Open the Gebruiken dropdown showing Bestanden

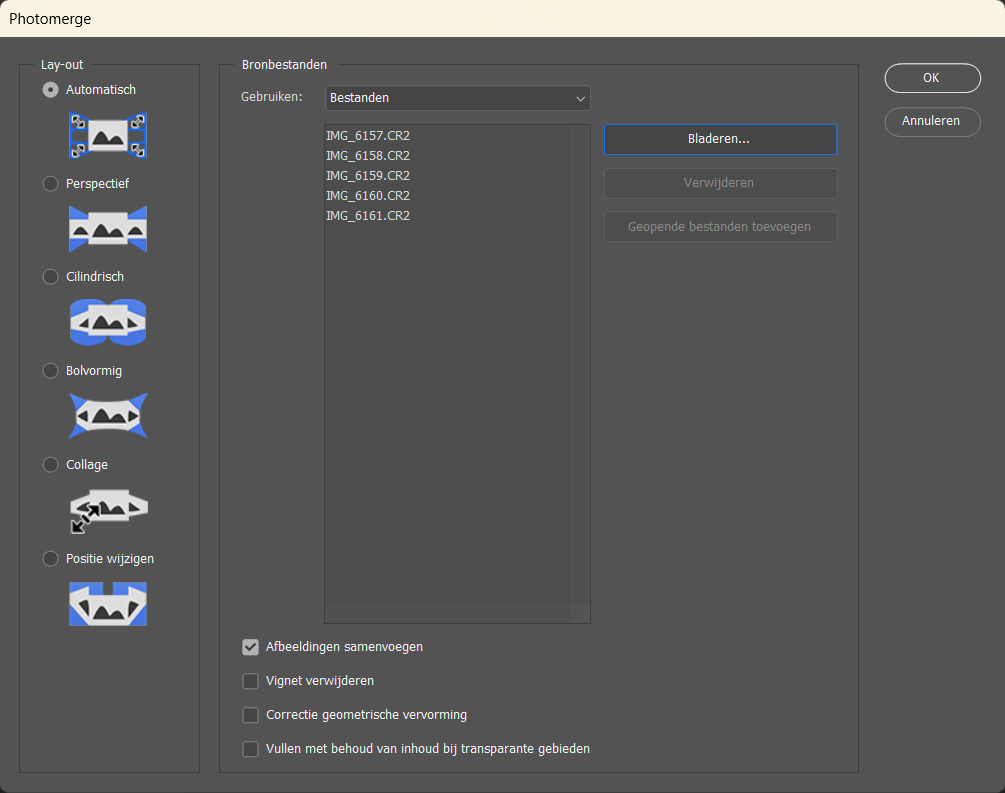coord(458,98)
